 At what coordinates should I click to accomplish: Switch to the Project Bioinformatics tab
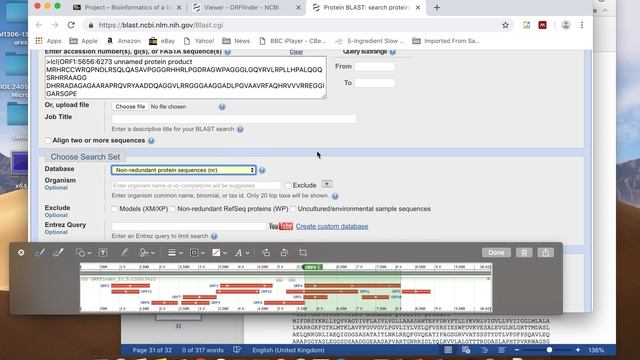[127, 7]
